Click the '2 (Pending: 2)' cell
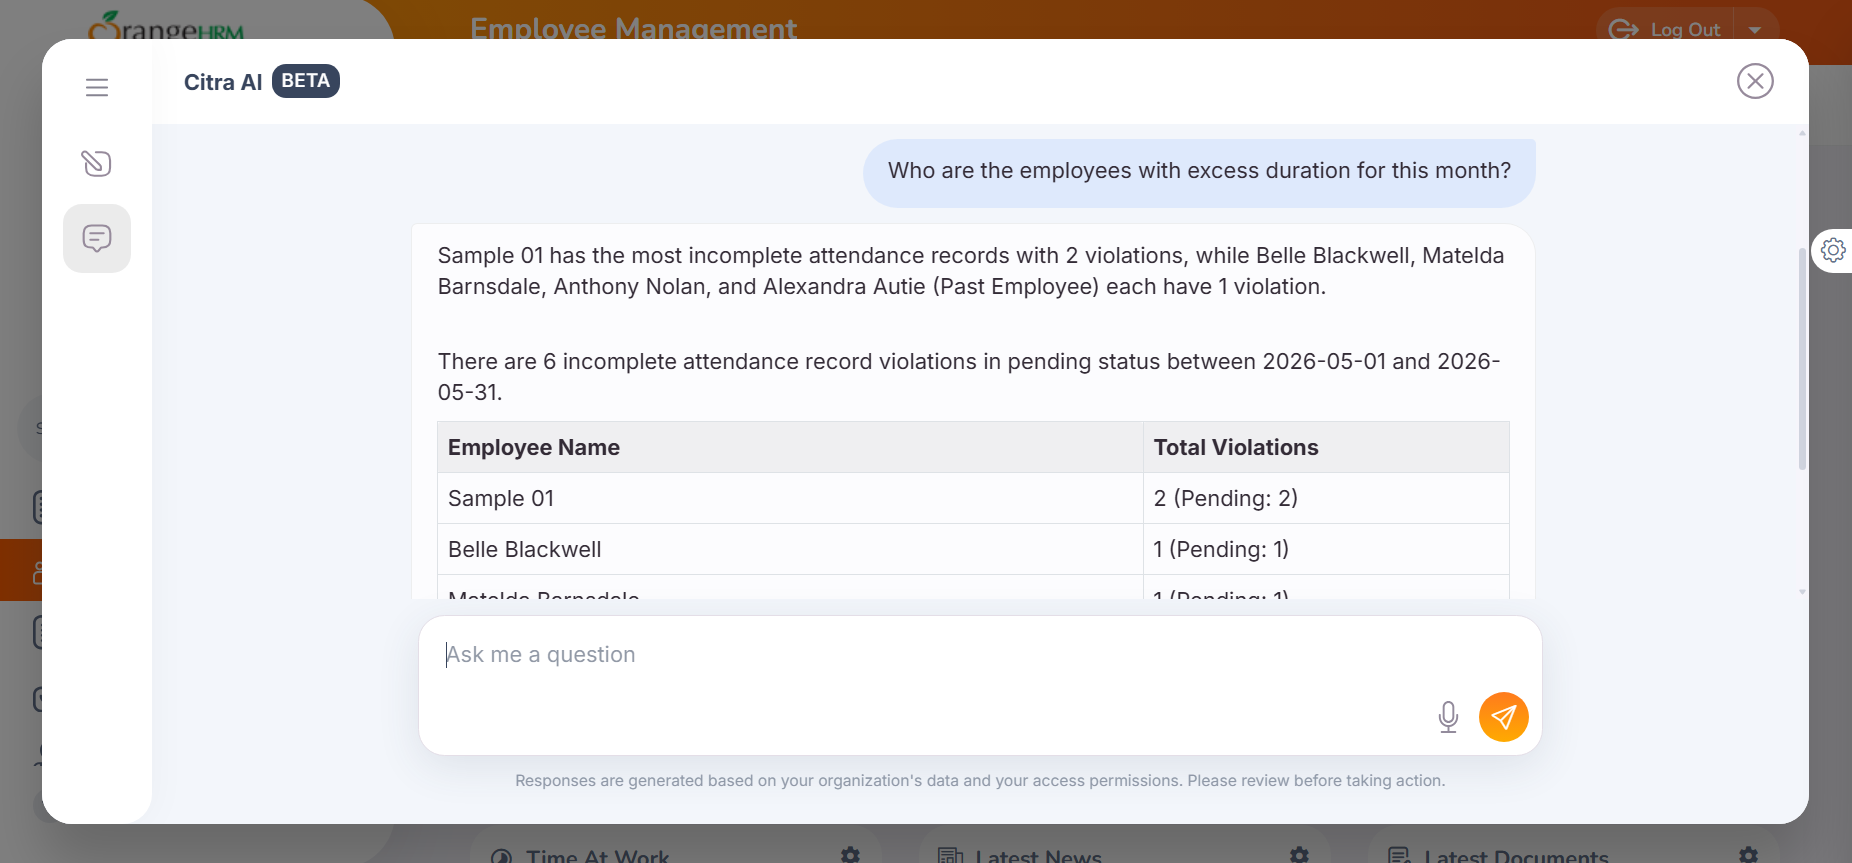The image size is (1852, 863). point(1326,498)
